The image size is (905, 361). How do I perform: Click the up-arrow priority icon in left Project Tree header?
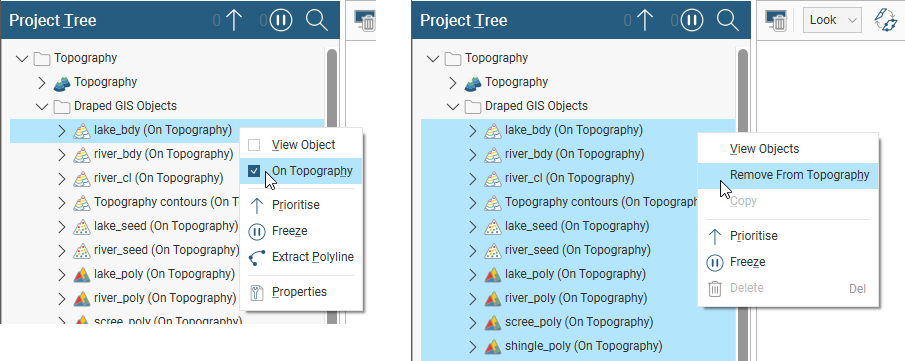coord(234,20)
